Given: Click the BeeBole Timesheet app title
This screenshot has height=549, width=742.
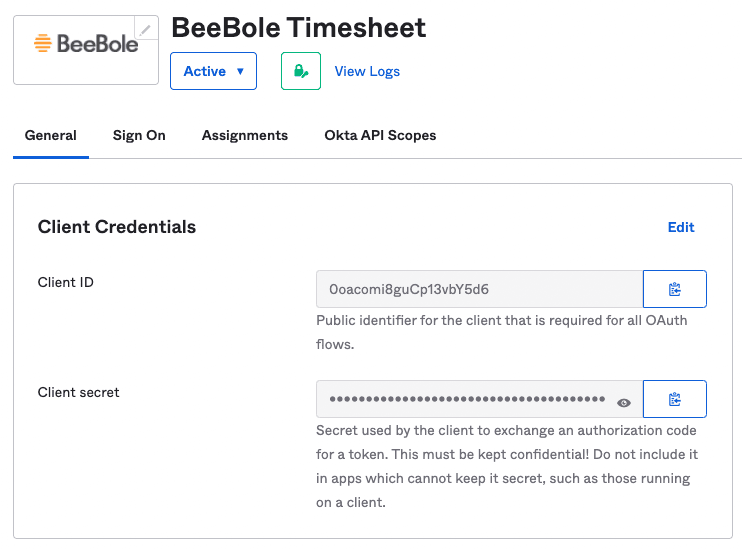Looking at the screenshot, I should coord(299,27).
